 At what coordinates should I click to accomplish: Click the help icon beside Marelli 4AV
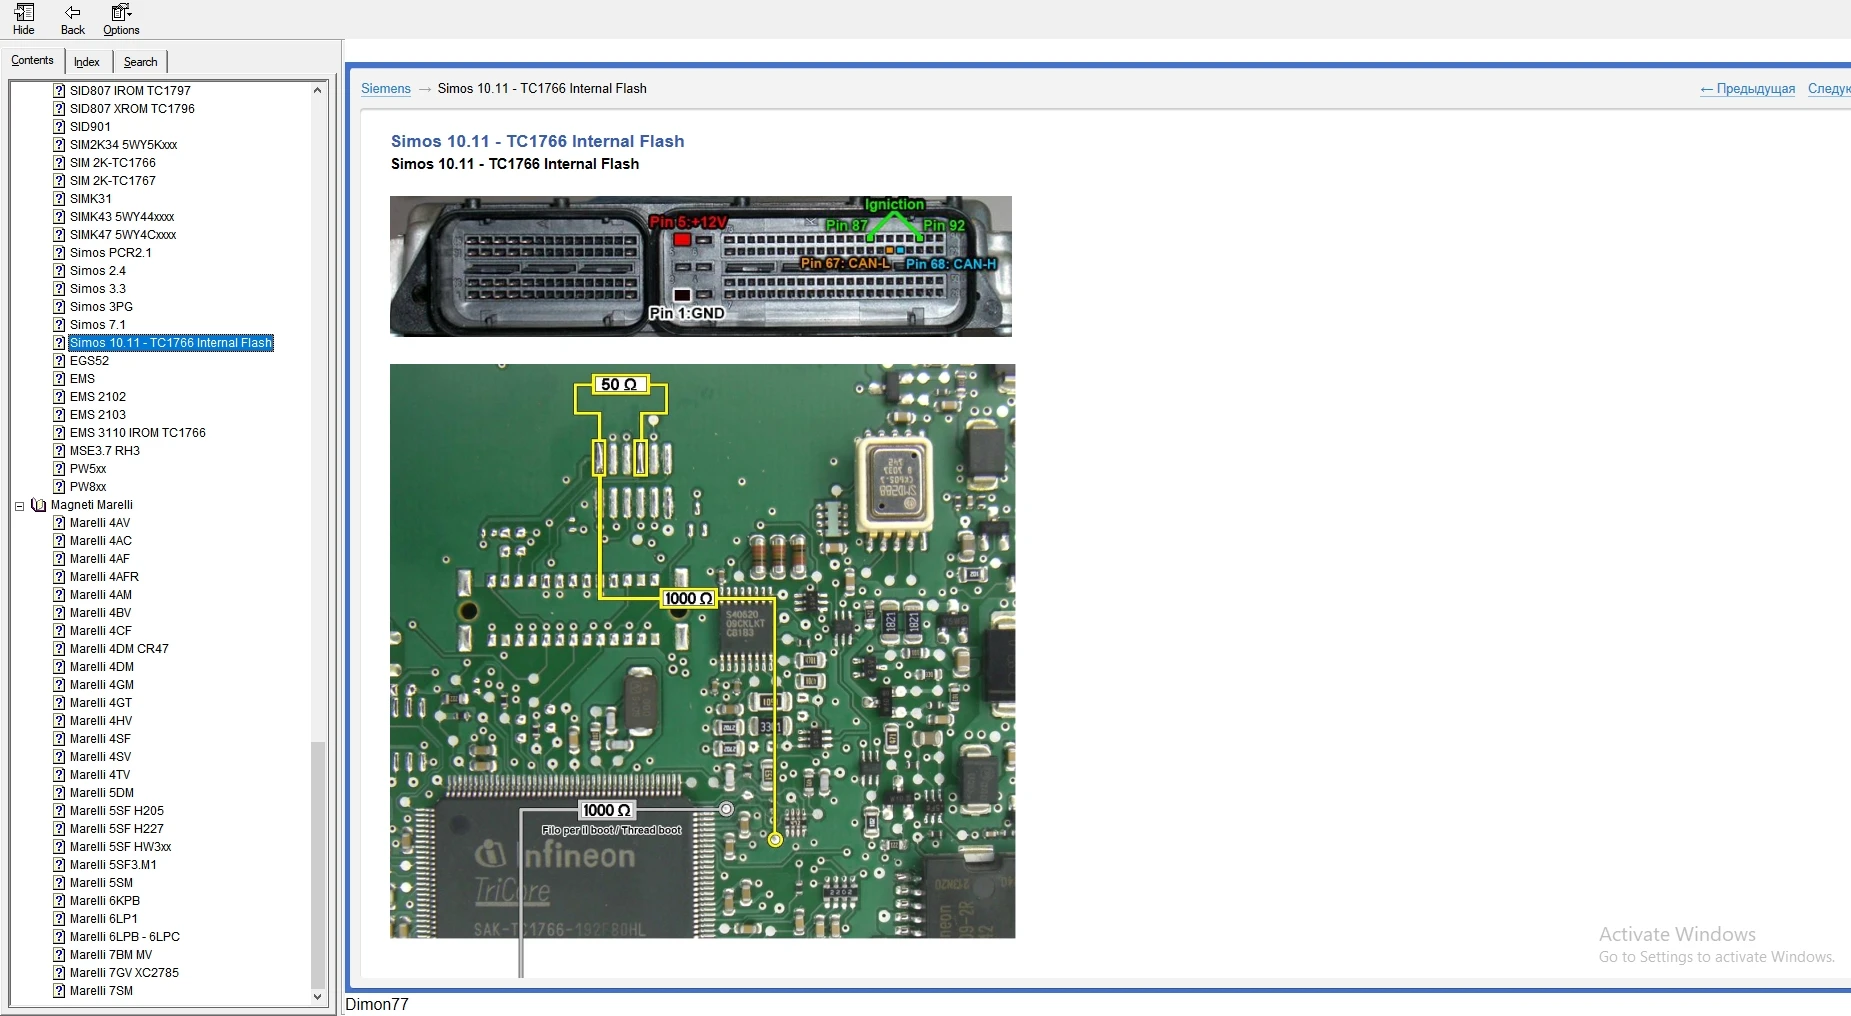click(x=59, y=523)
